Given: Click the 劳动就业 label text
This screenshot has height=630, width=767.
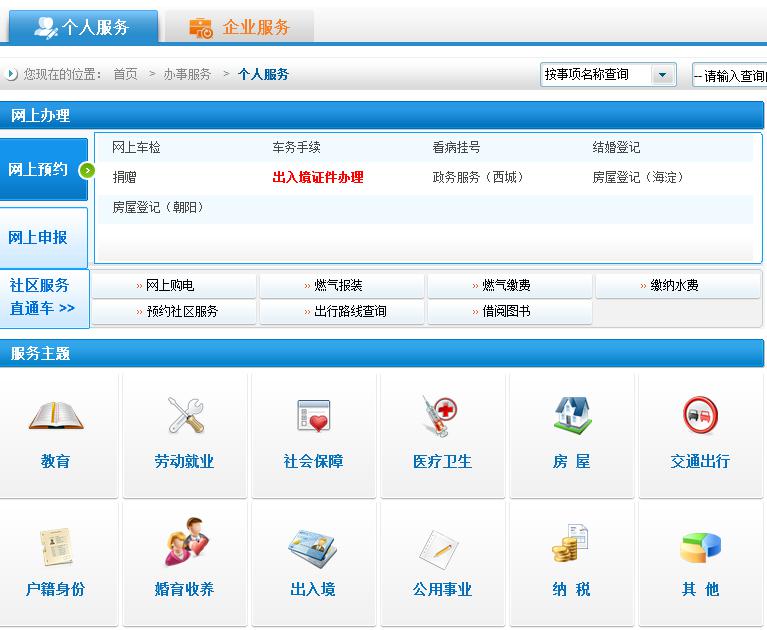Looking at the screenshot, I should [184, 461].
